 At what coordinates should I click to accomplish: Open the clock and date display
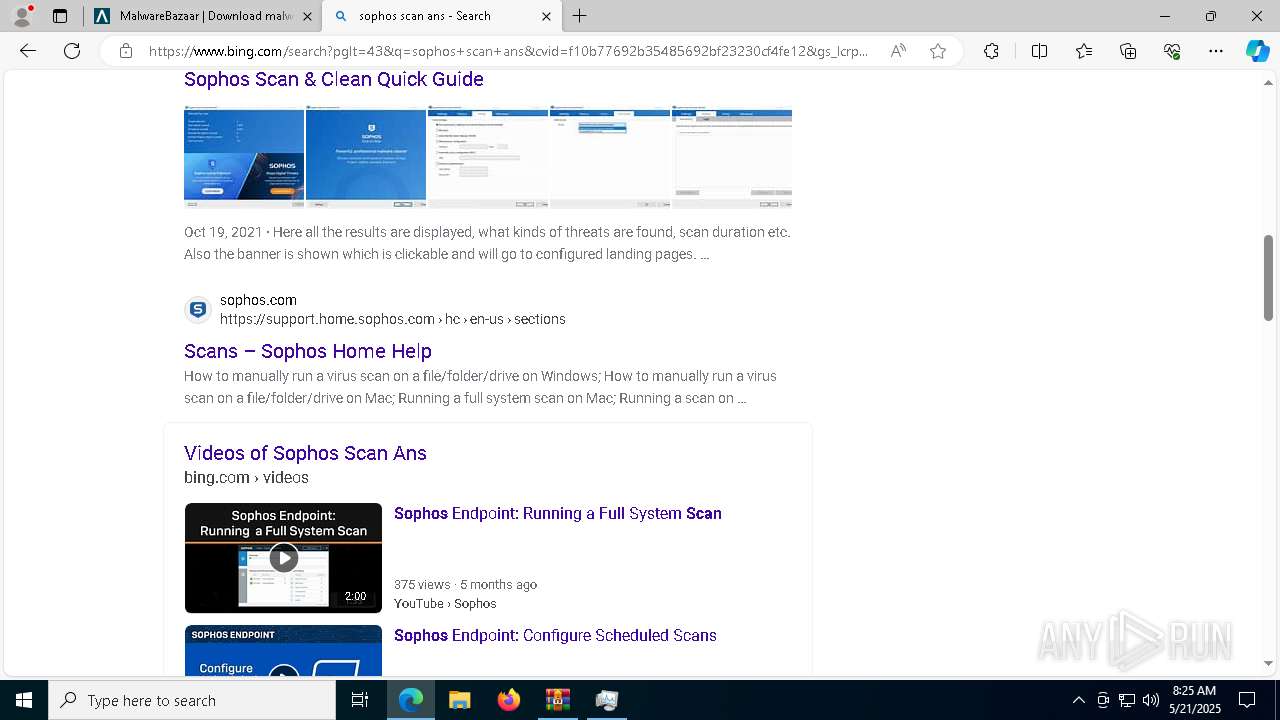coord(1194,700)
